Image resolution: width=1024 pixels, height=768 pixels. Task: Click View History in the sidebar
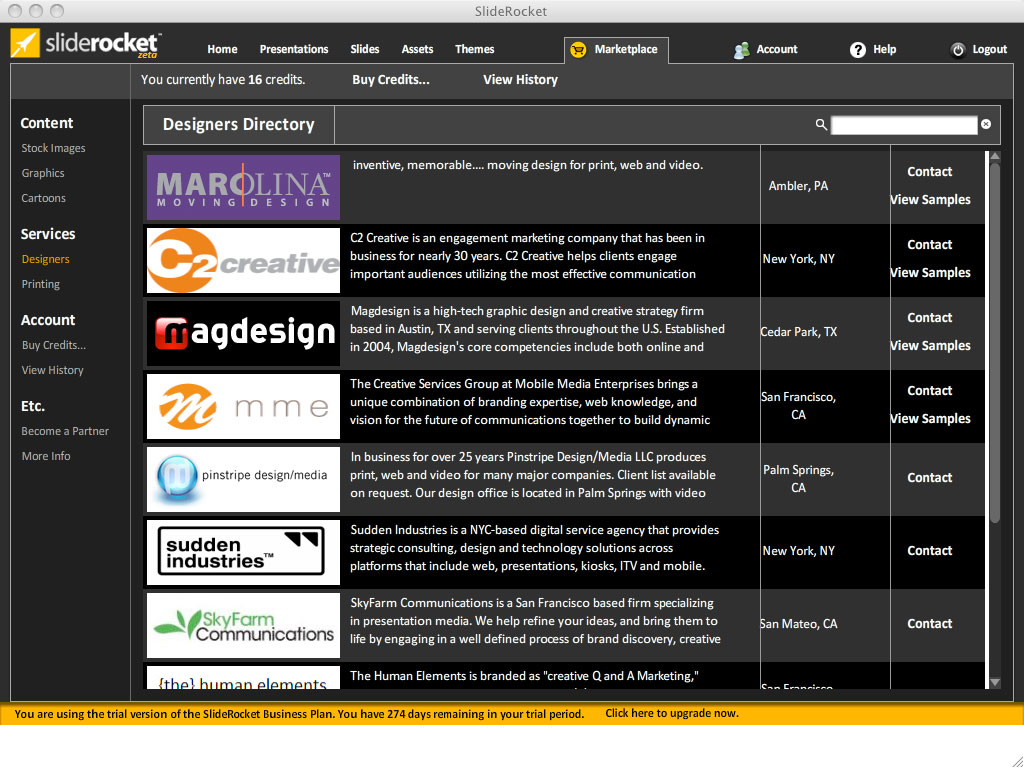[x=52, y=370]
